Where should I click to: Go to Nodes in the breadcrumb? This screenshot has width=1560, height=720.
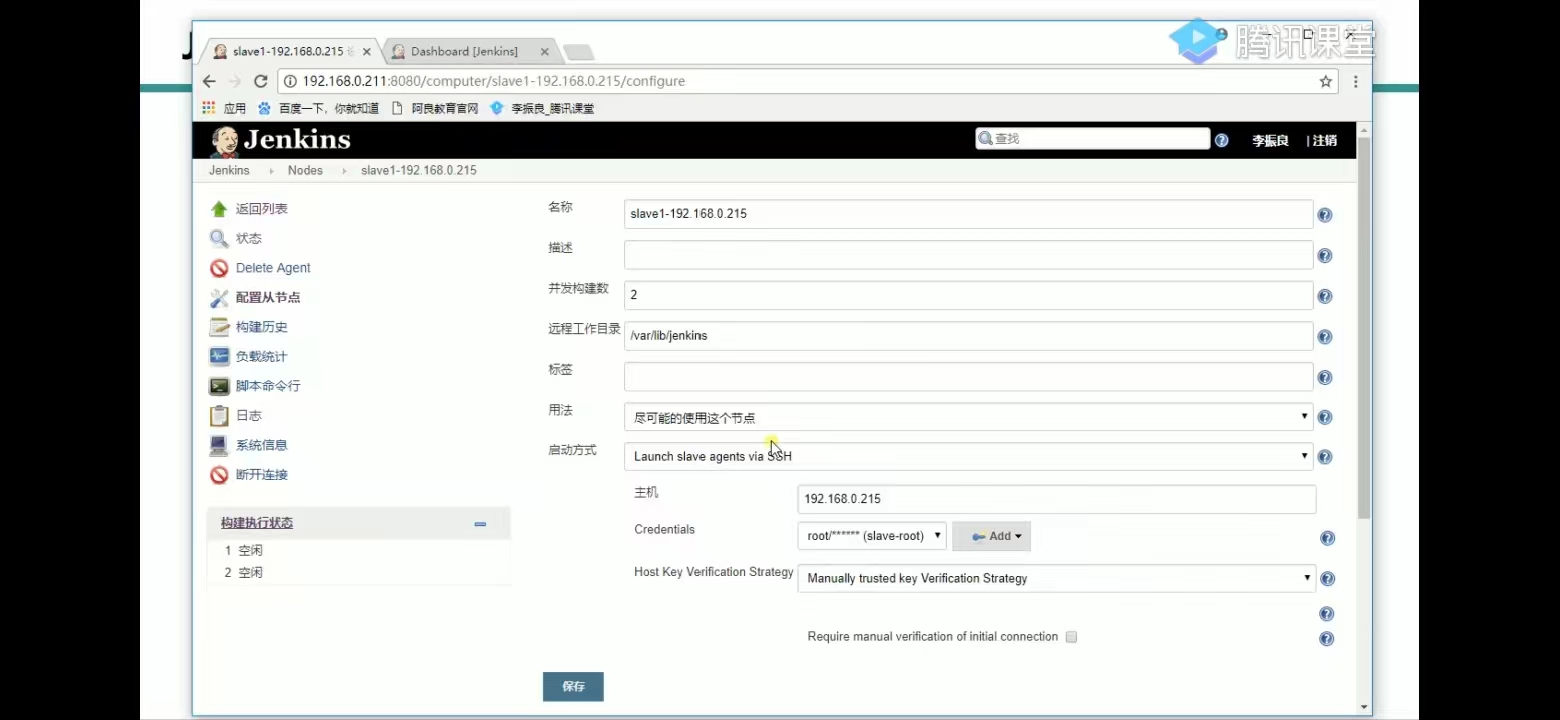(305, 171)
